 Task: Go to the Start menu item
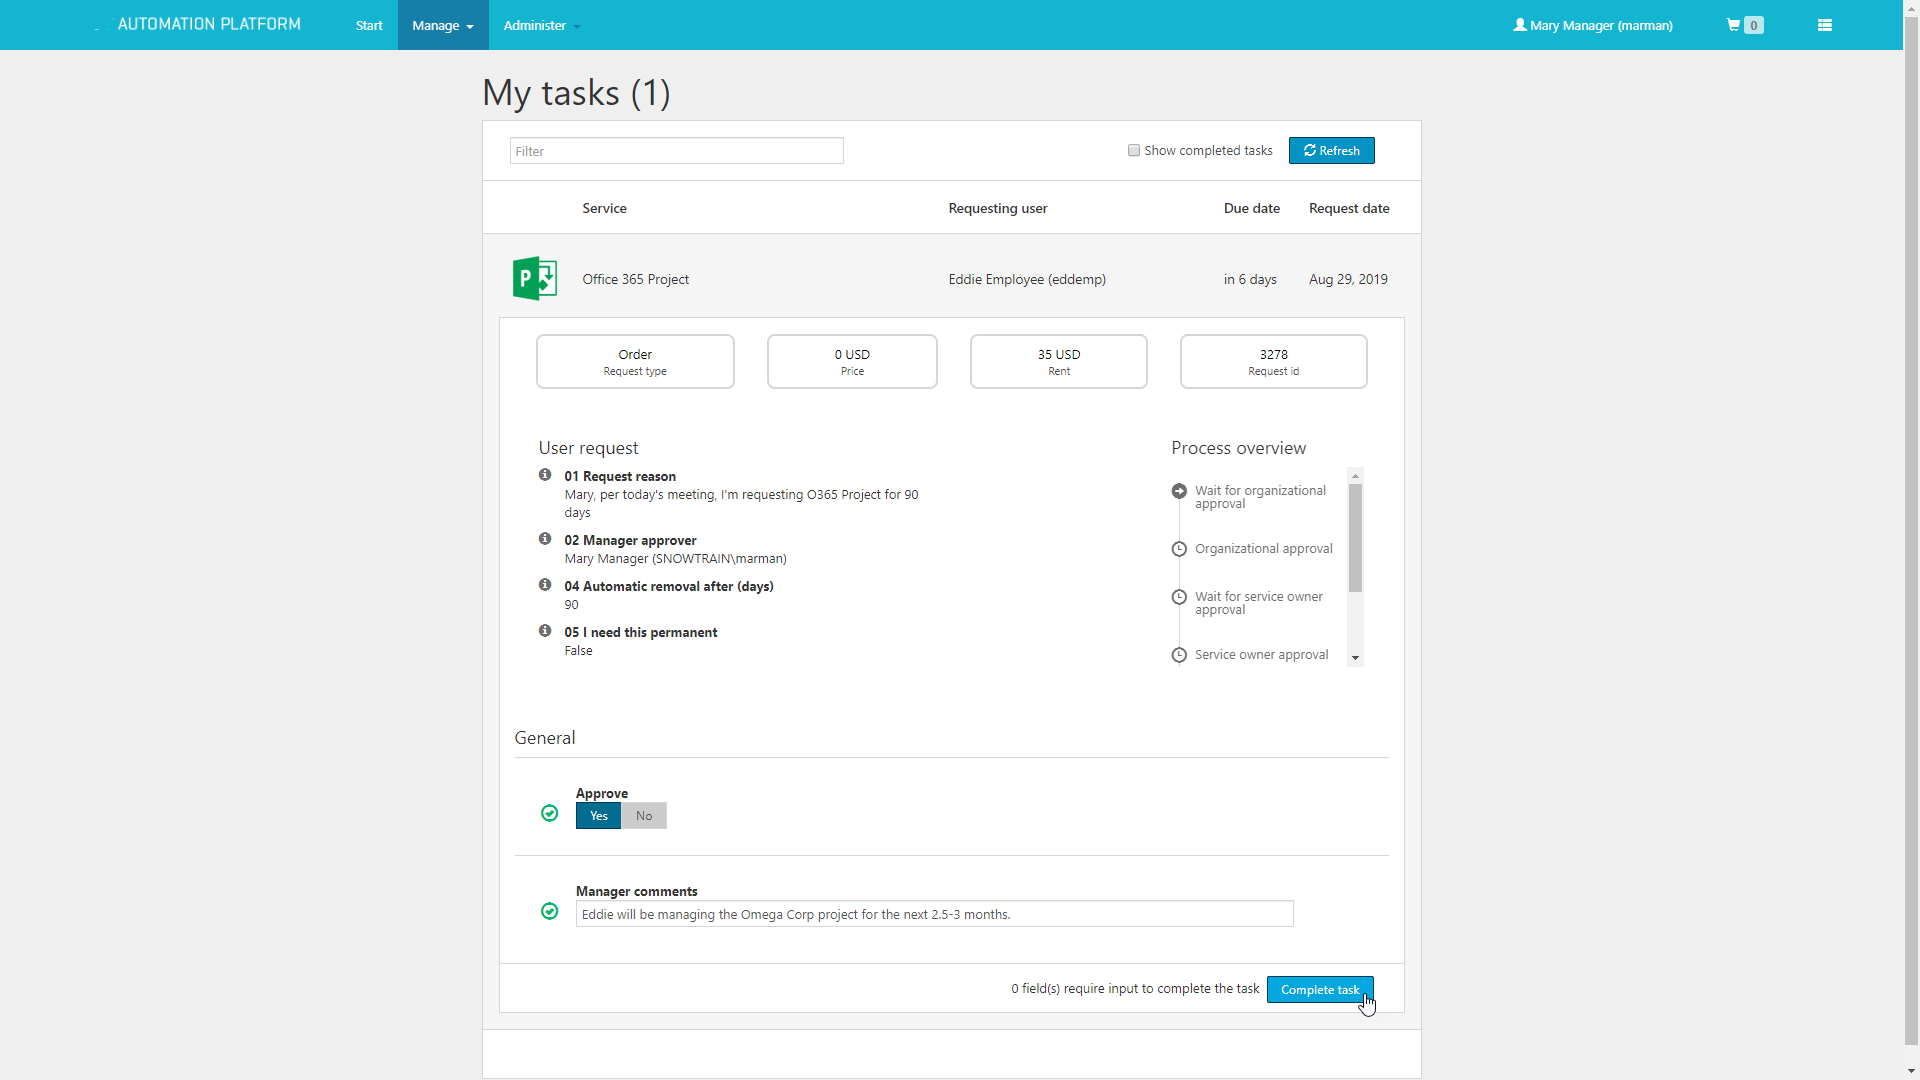pos(369,25)
